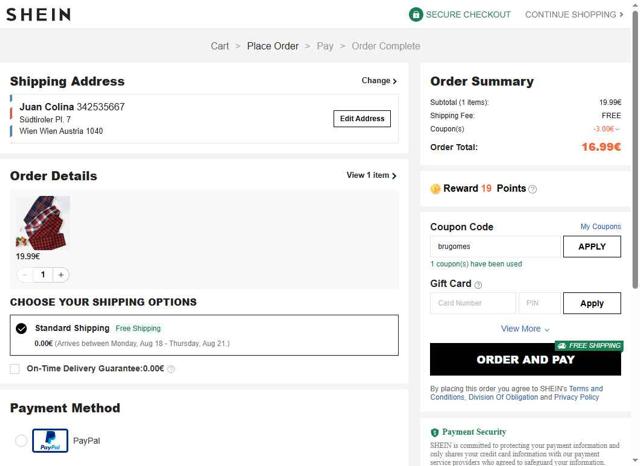Click the FREE SHIPPING badge on order button
Image resolution: width=640 pixels, height=466 pixels.
coord(589,346)
